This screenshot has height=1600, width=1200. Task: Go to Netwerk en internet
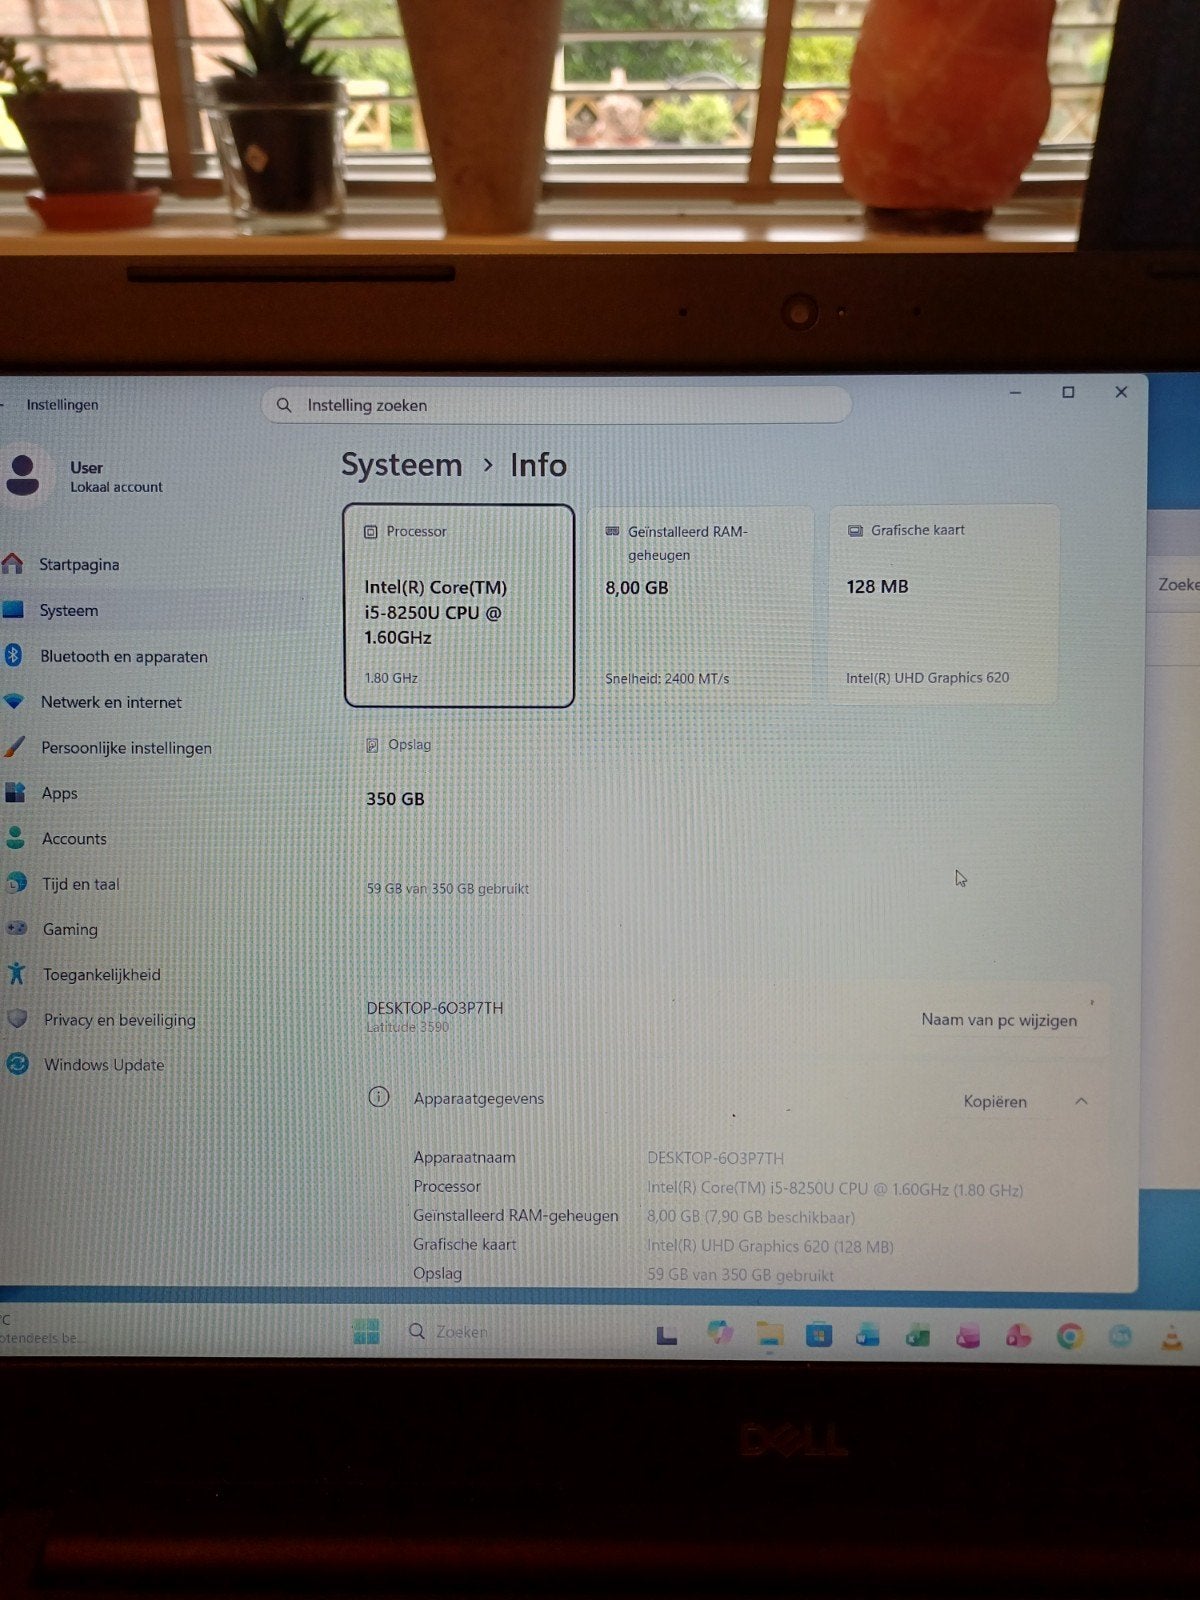[x=111, y=702]
